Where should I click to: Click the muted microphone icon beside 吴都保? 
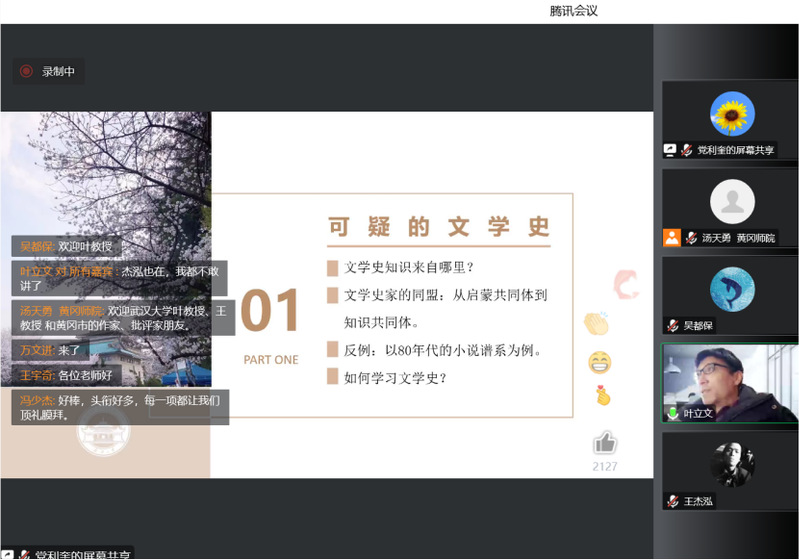(x=674, y=325)
